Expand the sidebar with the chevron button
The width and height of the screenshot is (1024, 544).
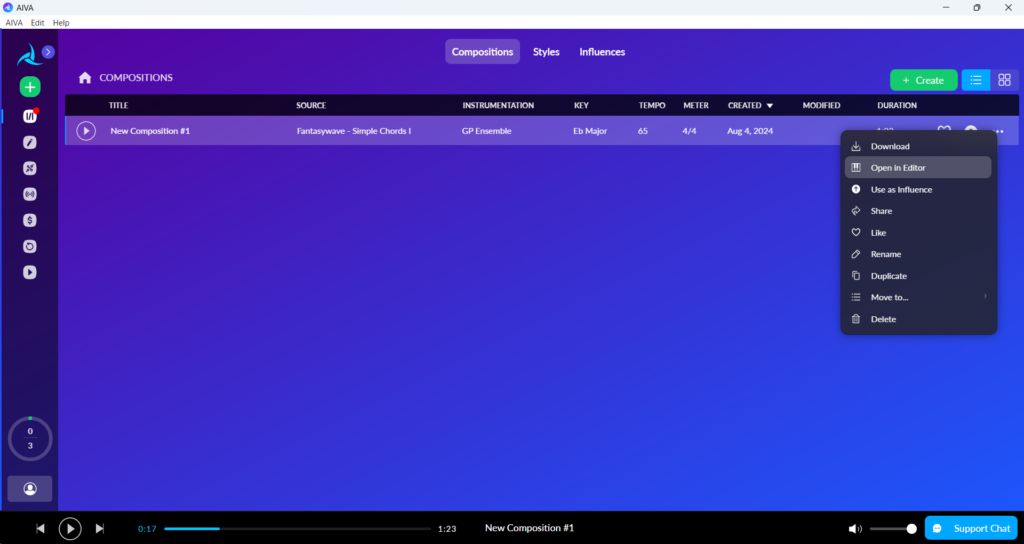coord(48,52)
